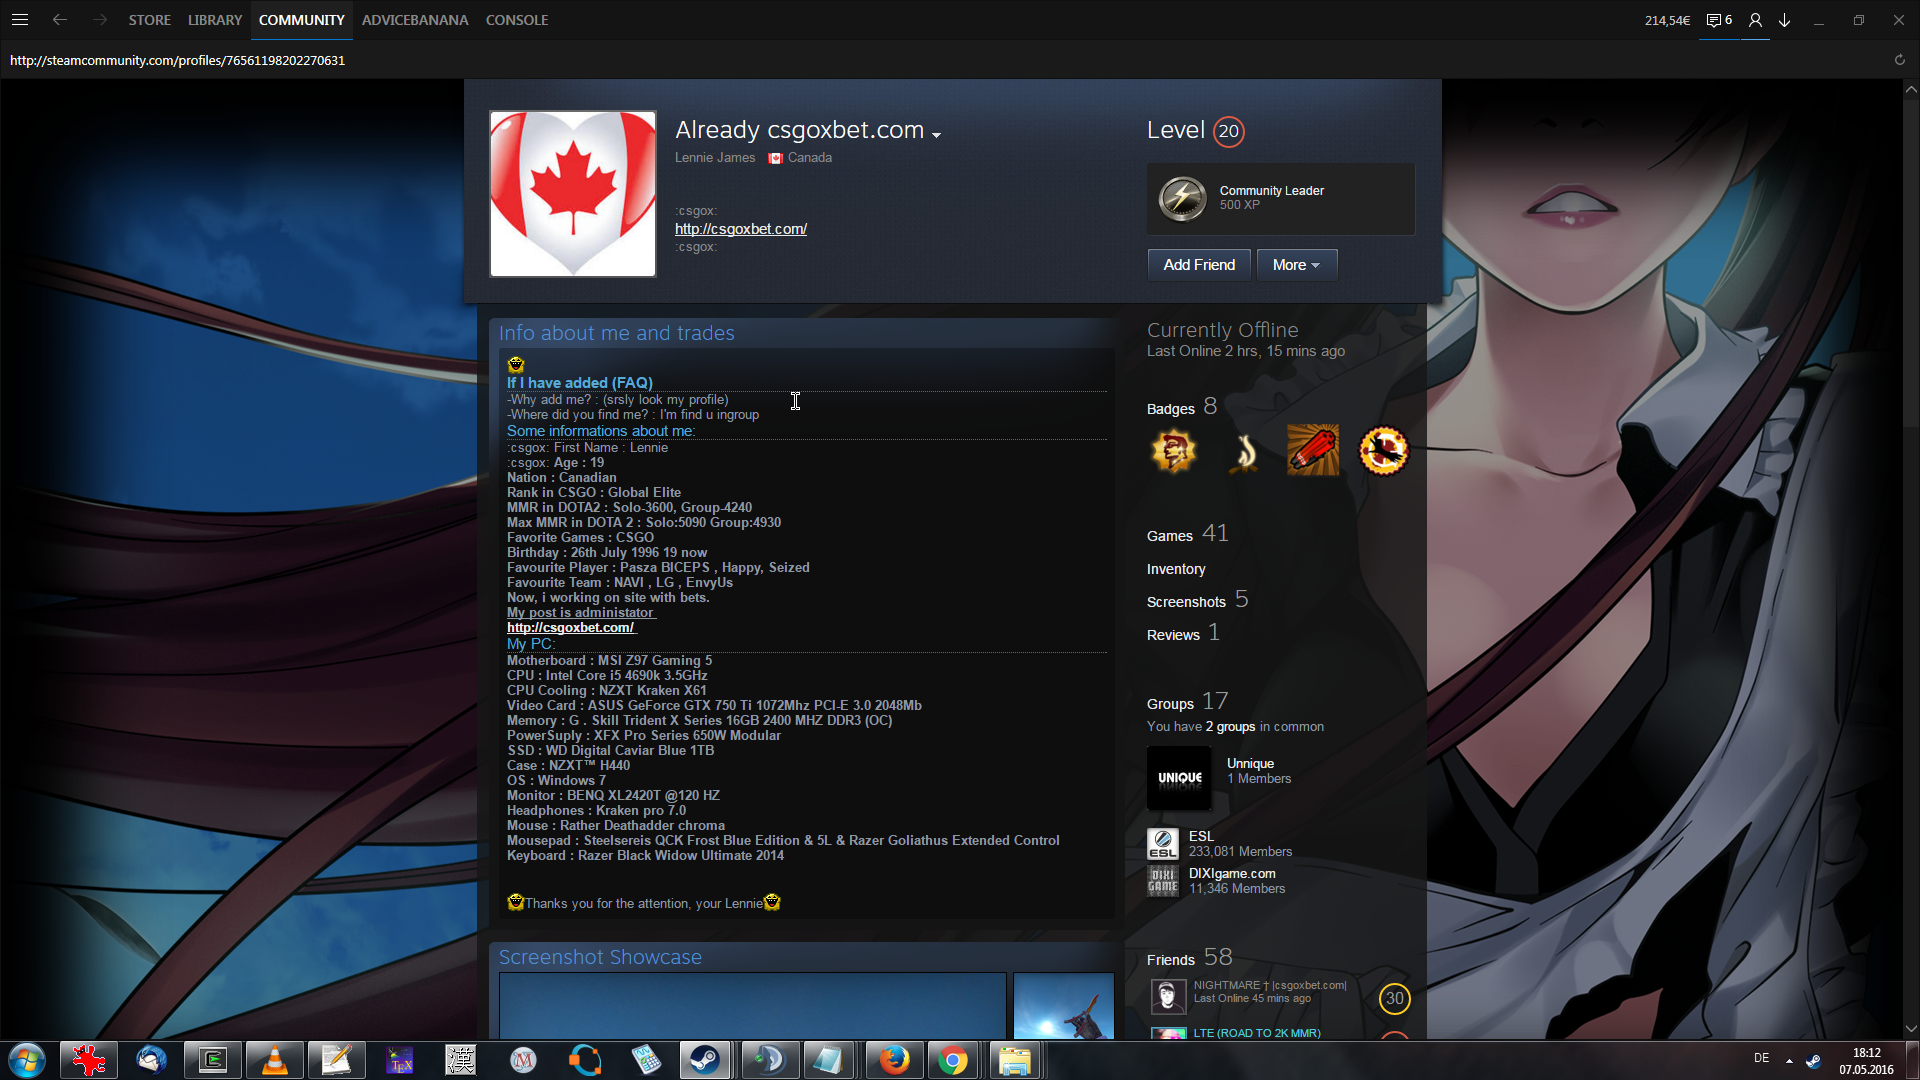Expand the profile name history arrow
The height and width of the screenshot is (1080, 1920).
coord(936,135)
